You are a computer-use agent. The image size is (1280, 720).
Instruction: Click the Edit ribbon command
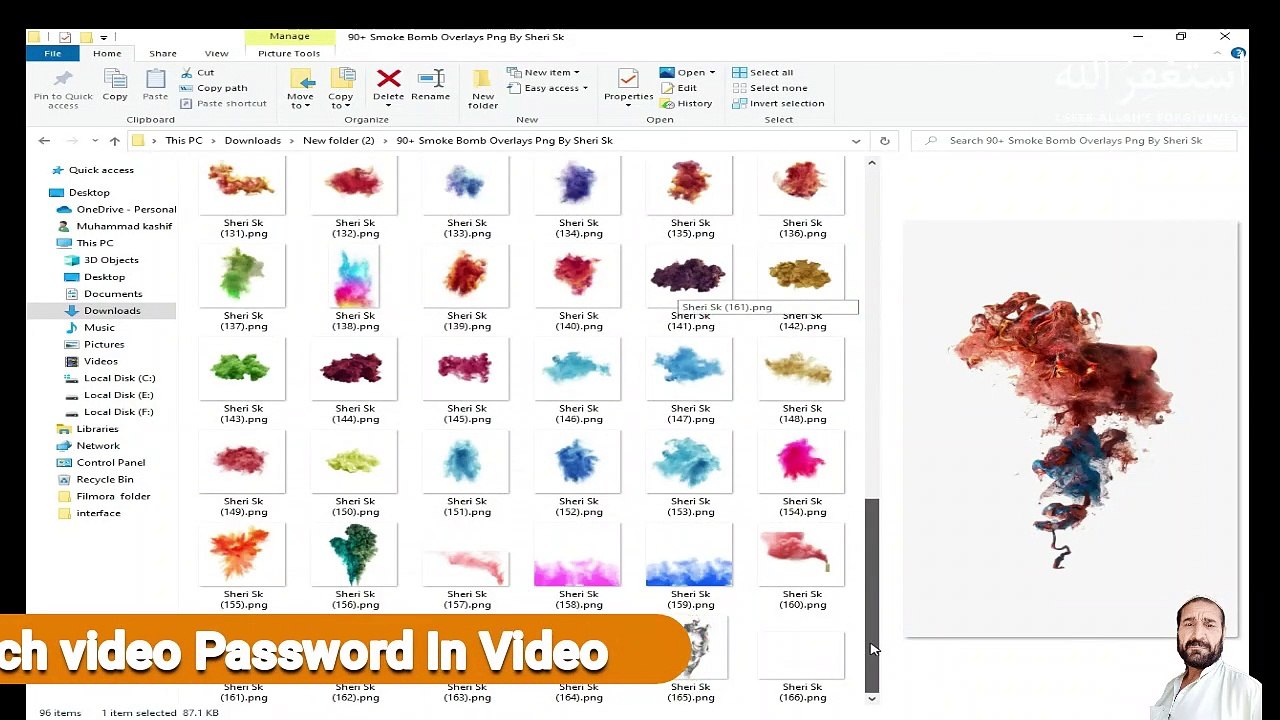tap(678, 88)
